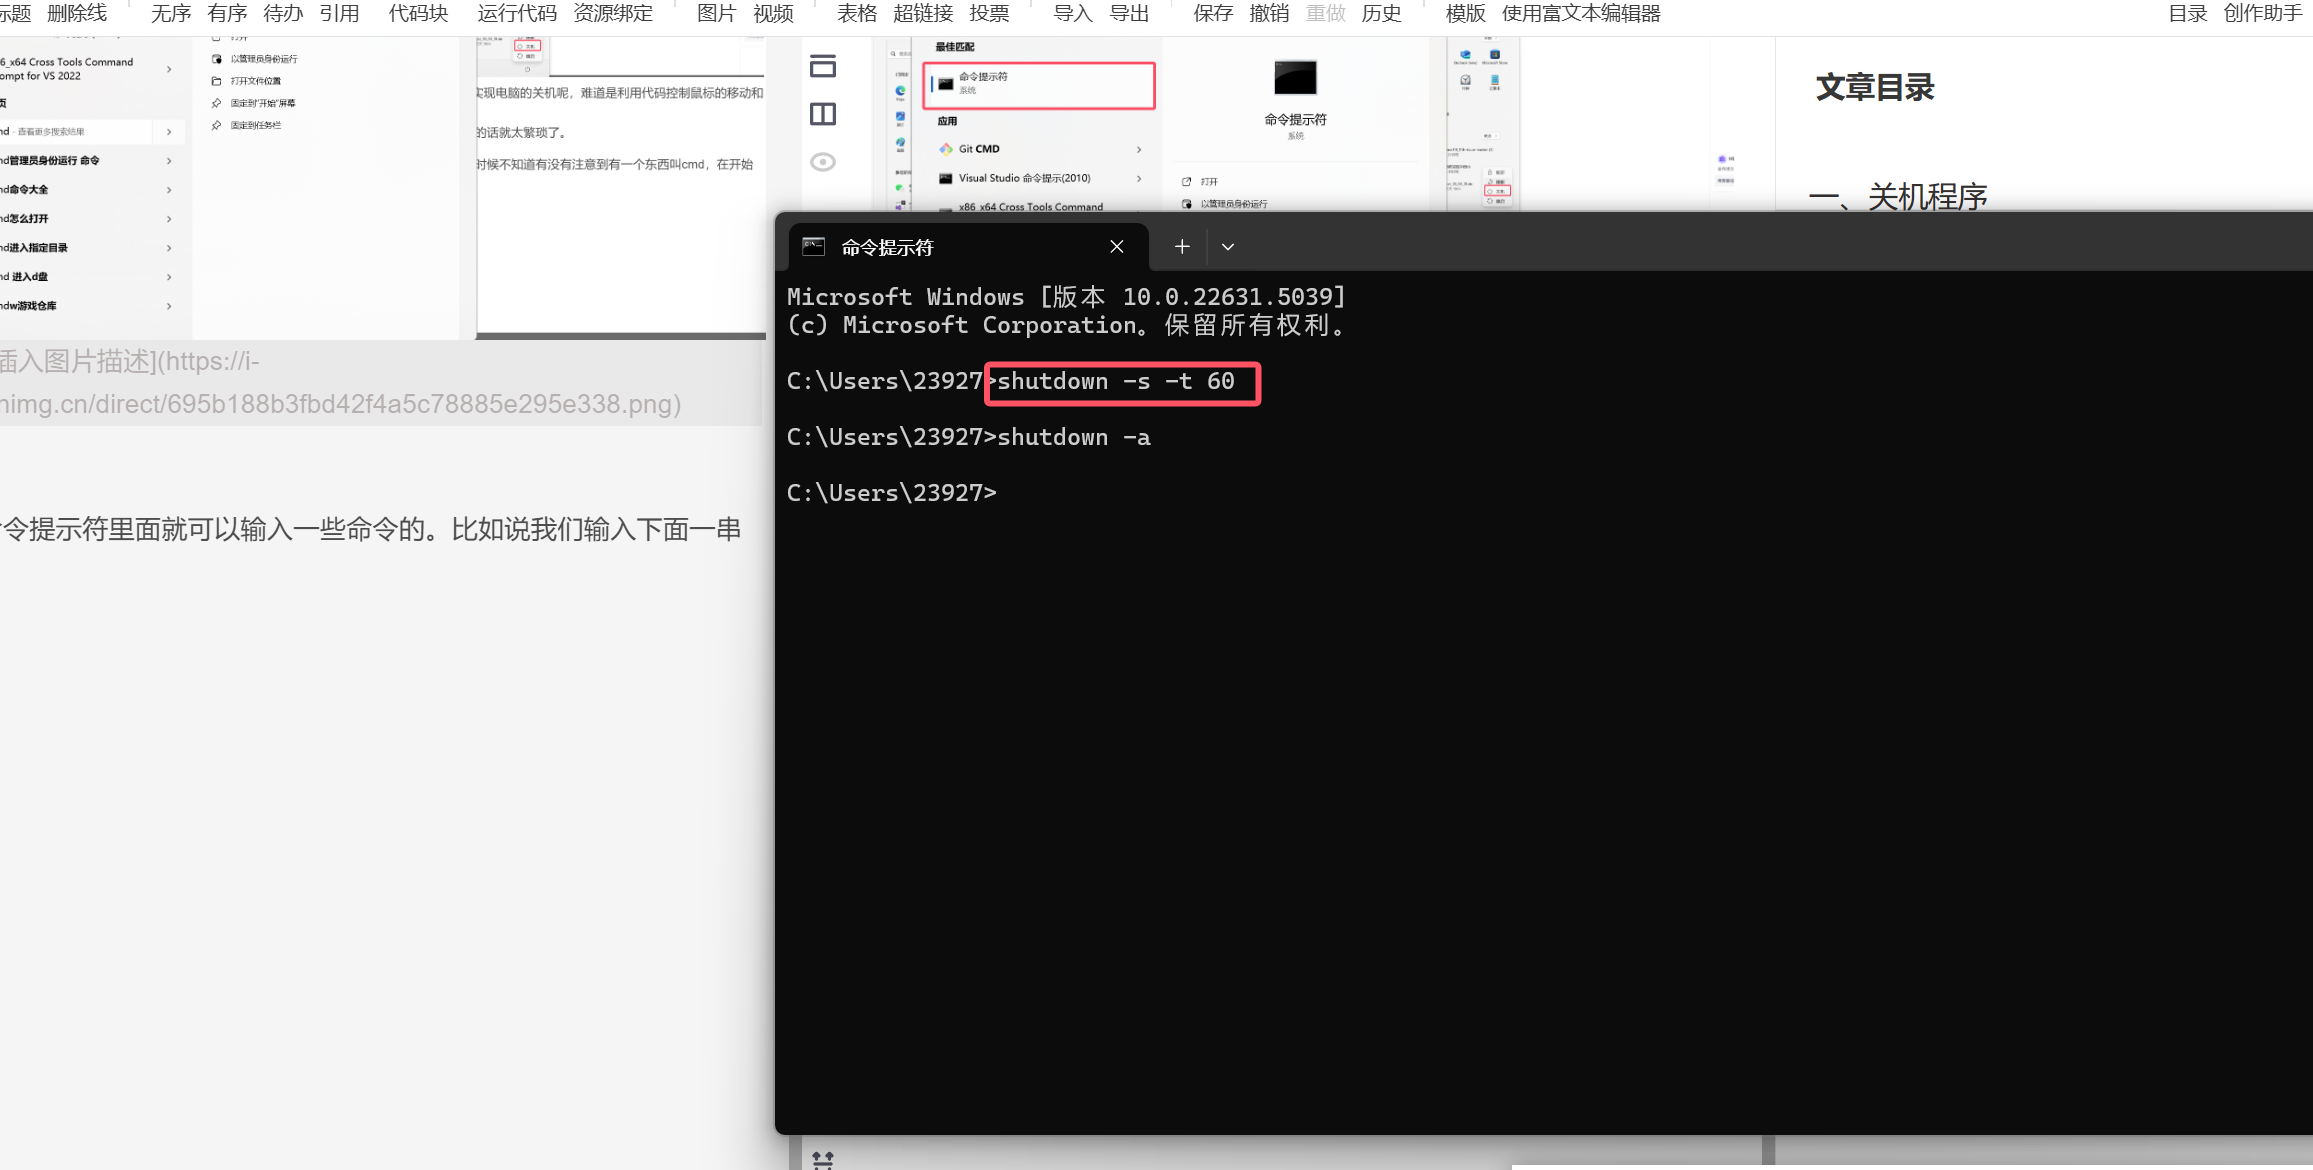Toggle the eye preview visibility icon

823,162
